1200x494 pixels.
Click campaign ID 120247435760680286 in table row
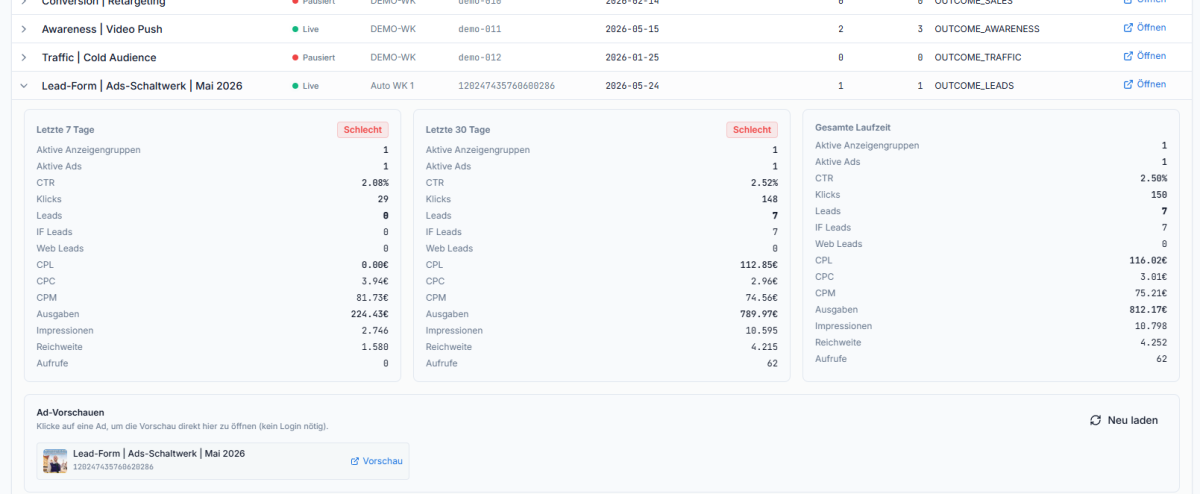tap(507, 86)
